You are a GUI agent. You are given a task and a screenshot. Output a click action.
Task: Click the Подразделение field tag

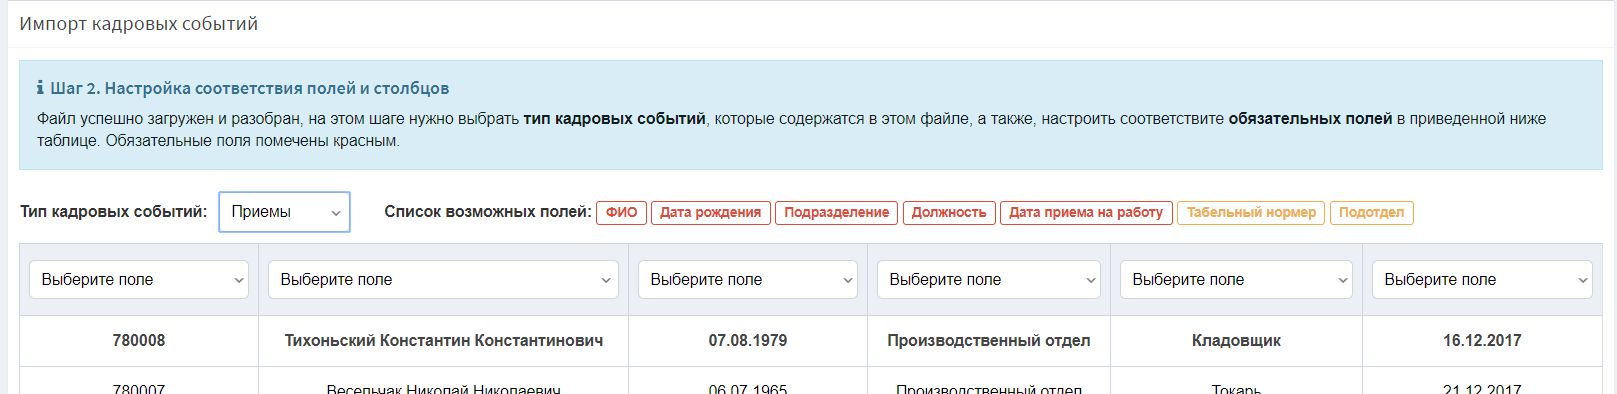[x=836, y=212]
